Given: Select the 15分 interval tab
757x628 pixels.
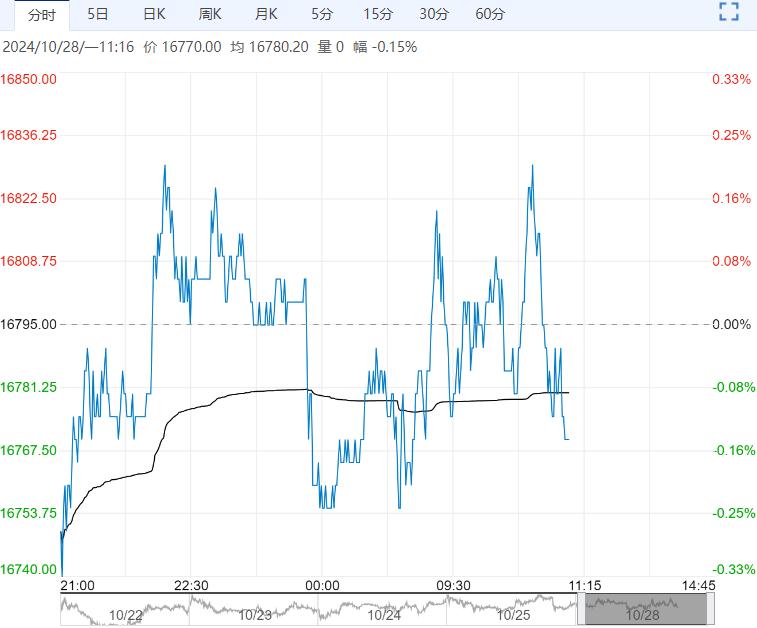Looking at the screenshot, I should pos(378,14).
